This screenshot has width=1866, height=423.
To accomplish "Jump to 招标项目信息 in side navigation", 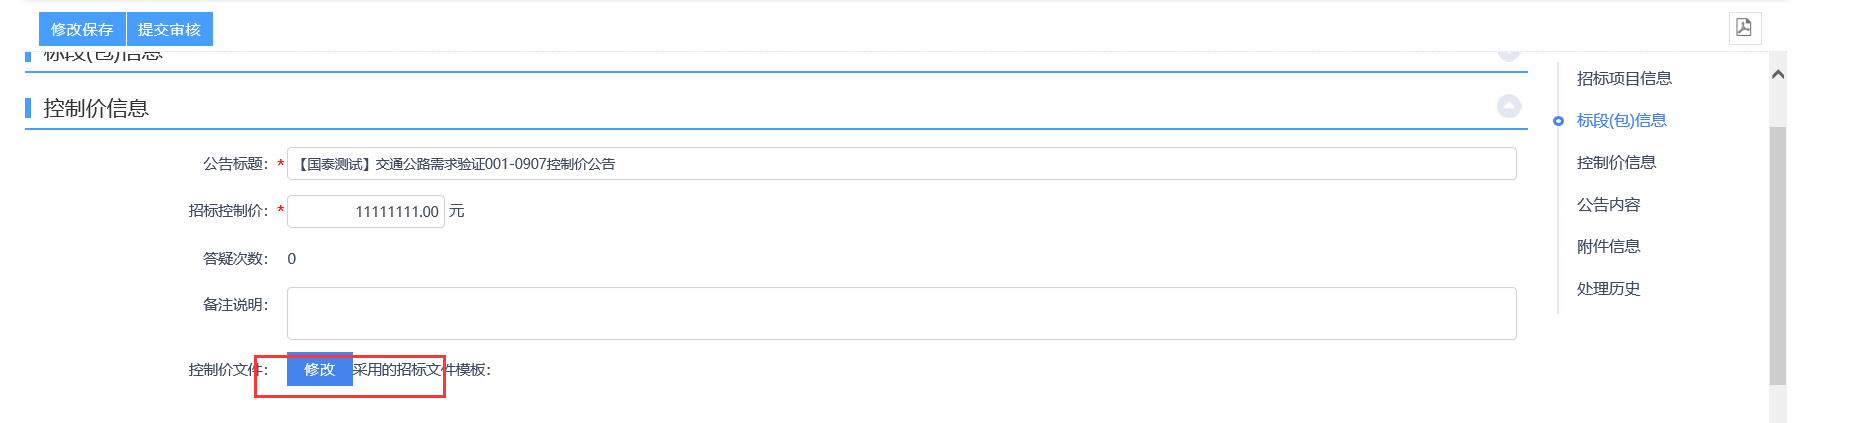I will tap(1623, 78).
